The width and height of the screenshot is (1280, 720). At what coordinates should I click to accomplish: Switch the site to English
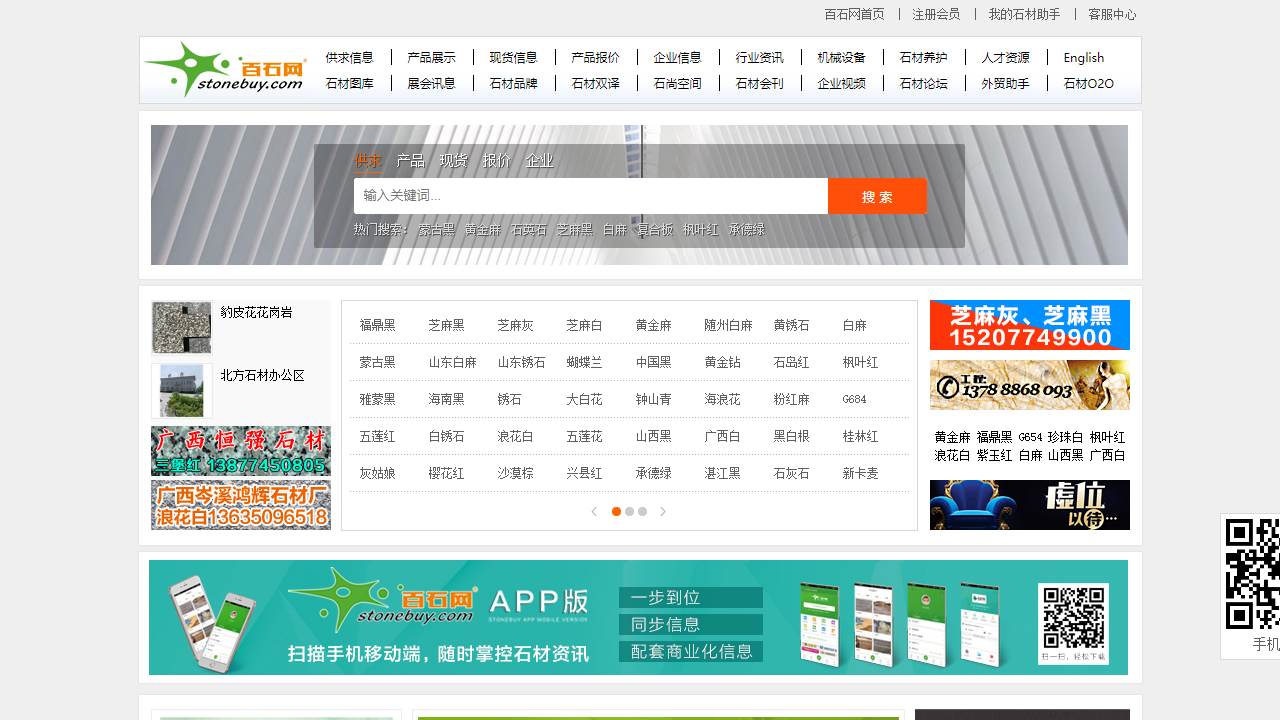[x=1083, y=57]
